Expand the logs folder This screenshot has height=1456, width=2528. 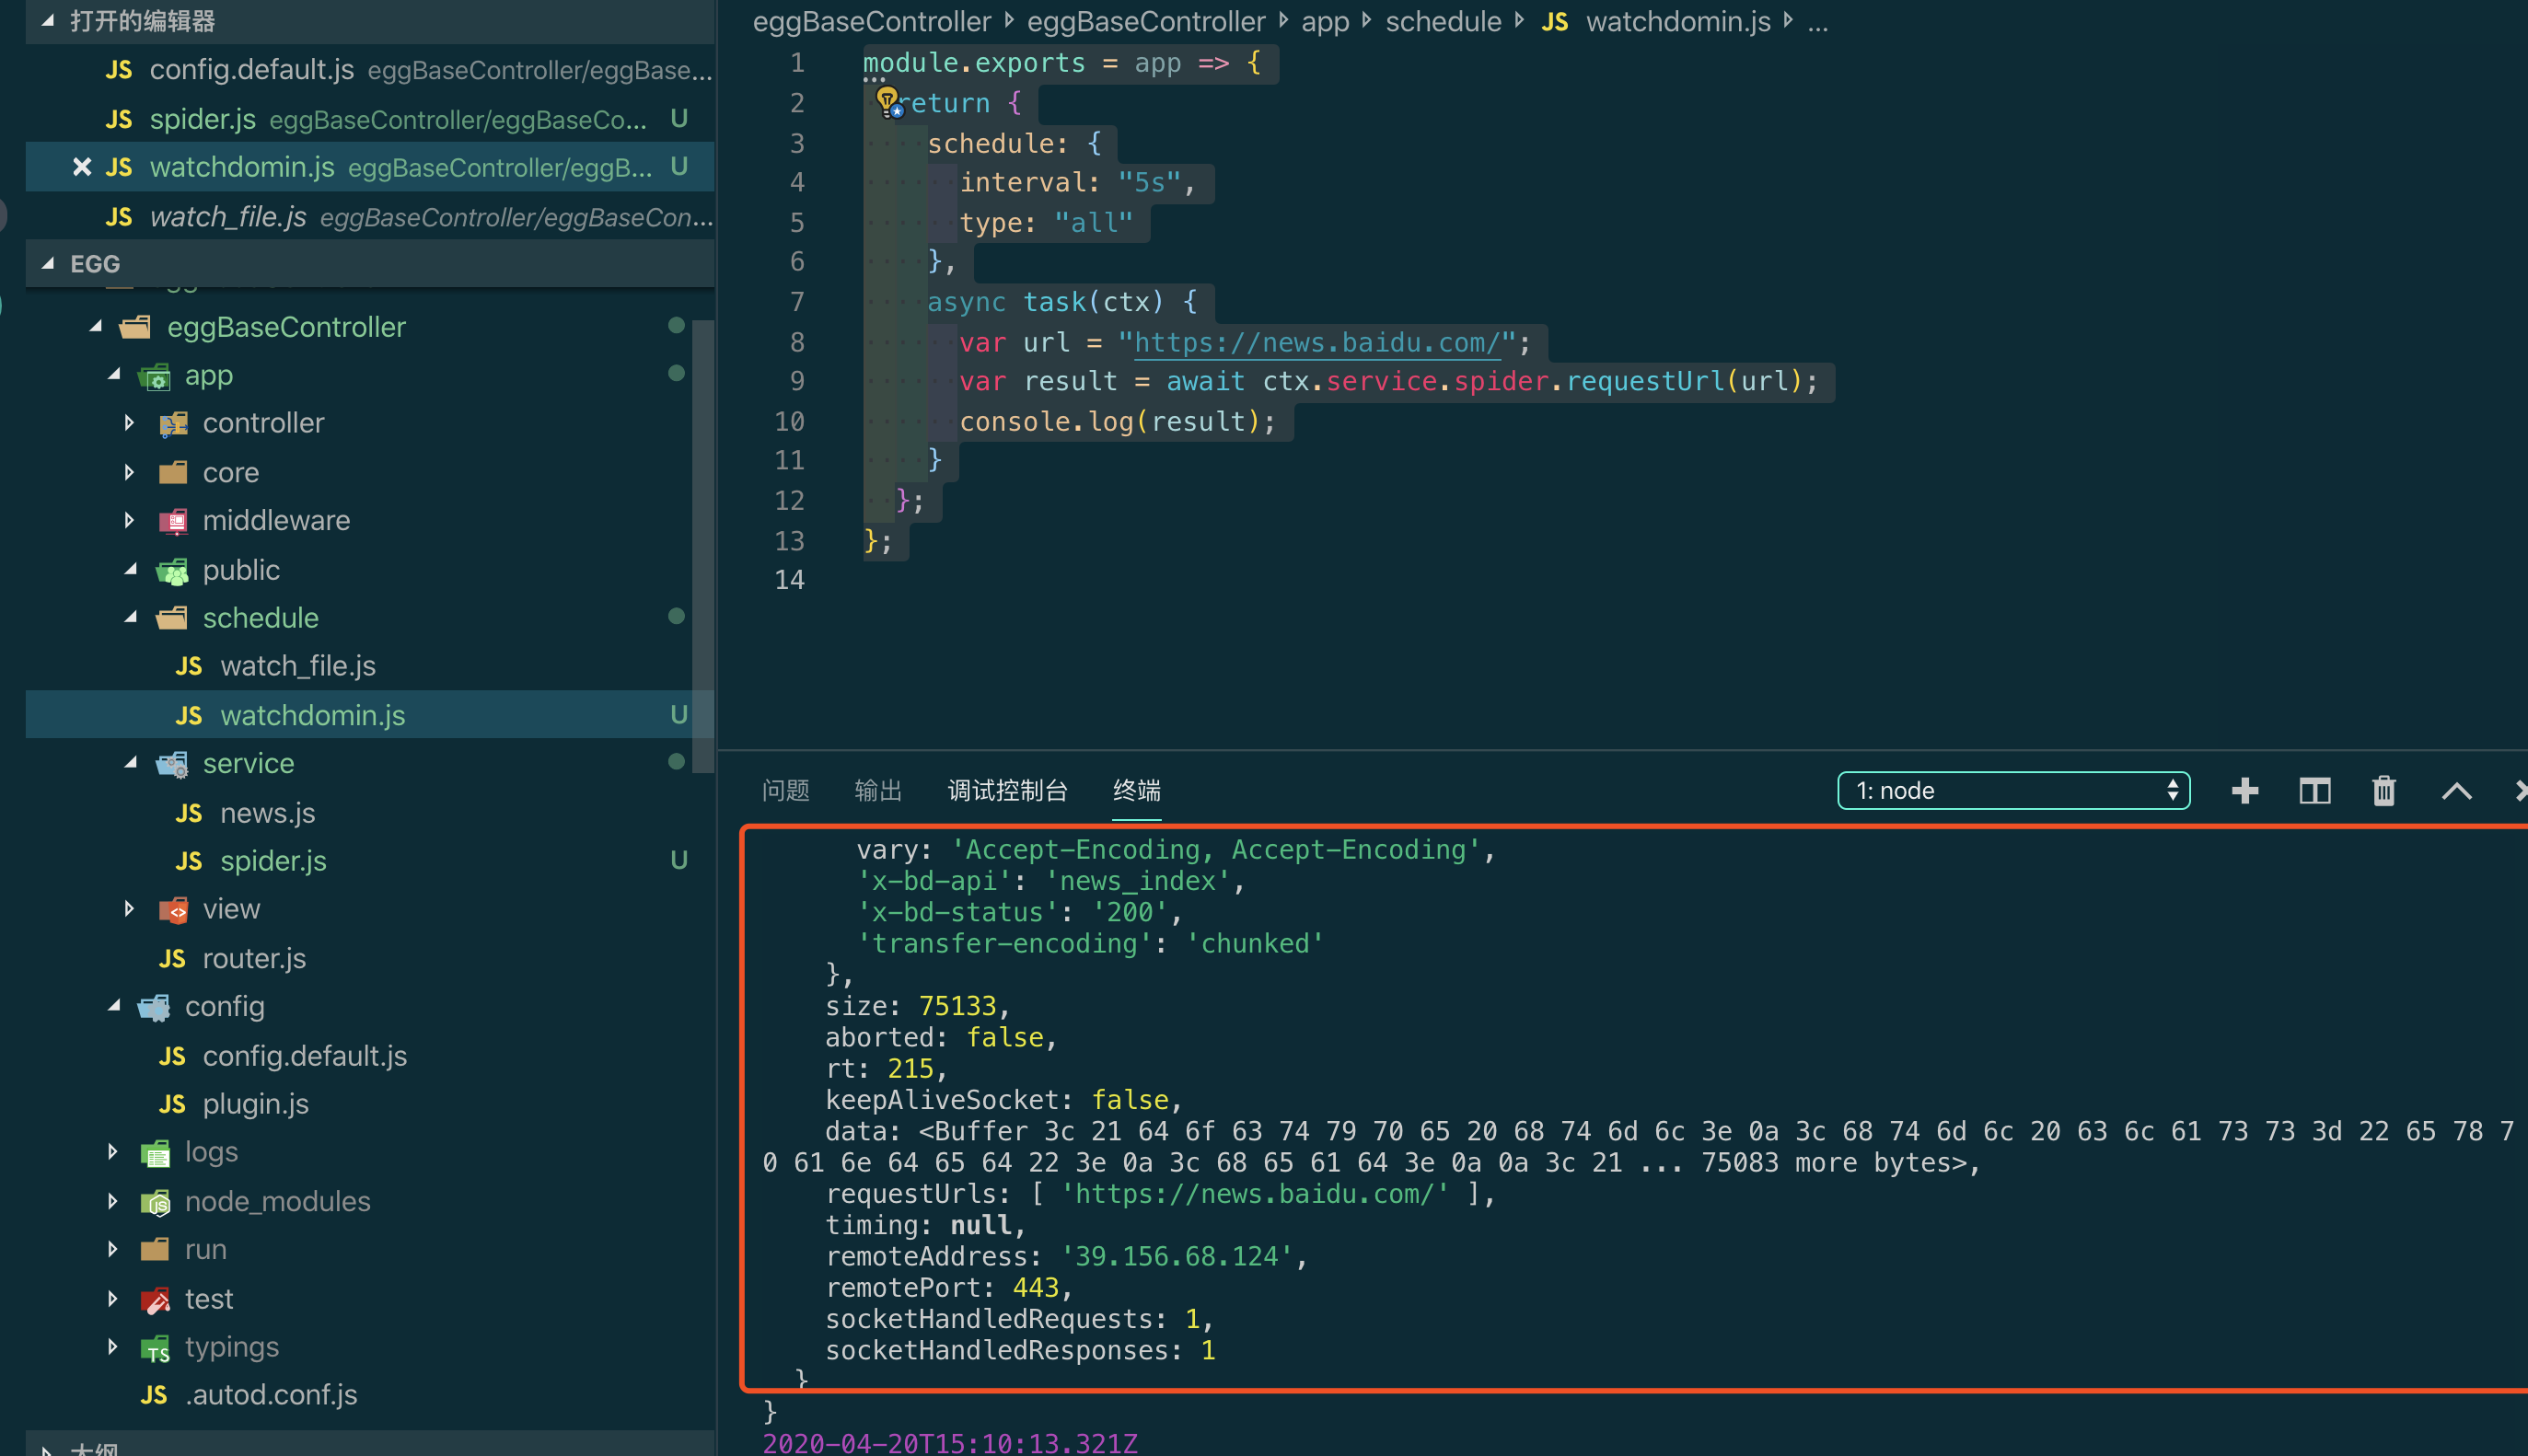point(112,1152)
